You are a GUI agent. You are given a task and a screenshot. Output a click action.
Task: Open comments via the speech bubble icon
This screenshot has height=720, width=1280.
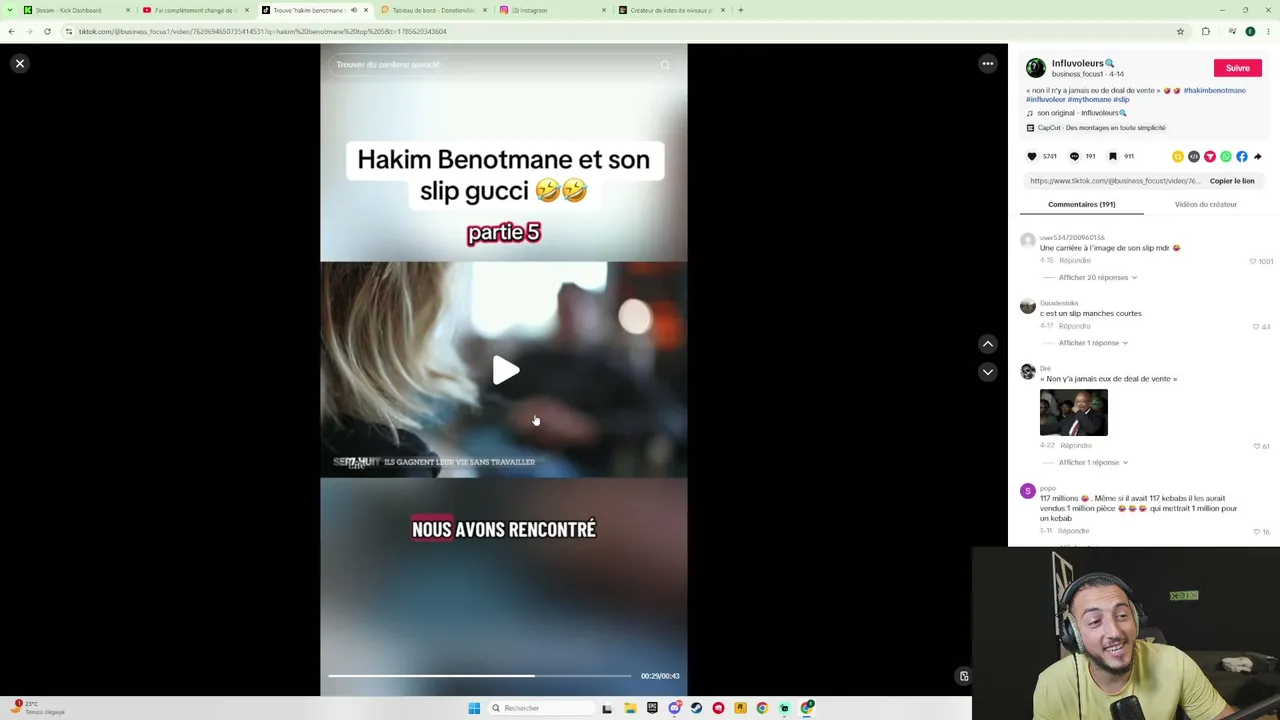[x=1074, y=156]
